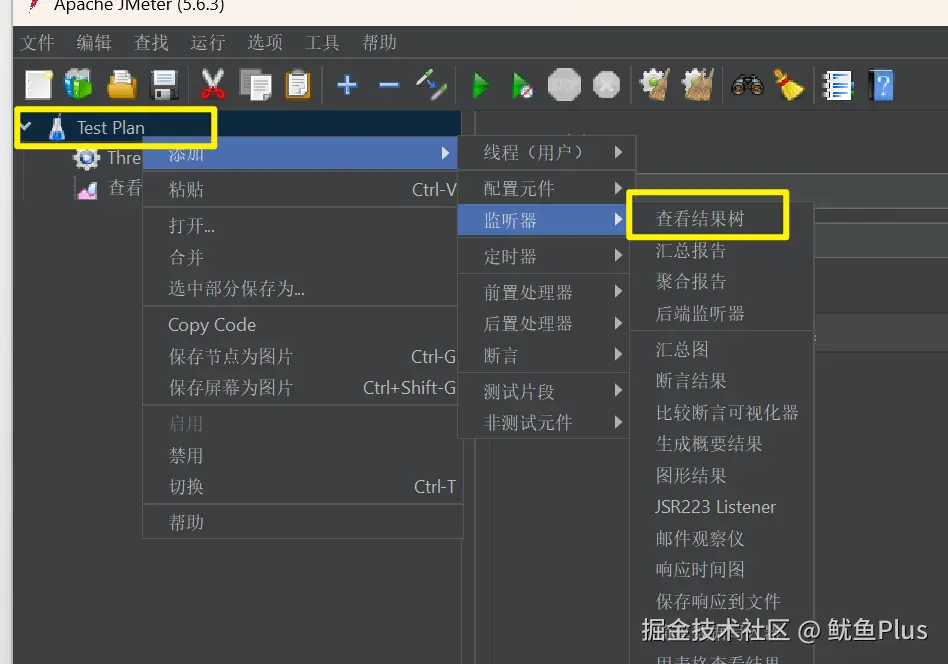Click the Thread Group gear icon
The image size is (948, 664).
tap(86, 158)
